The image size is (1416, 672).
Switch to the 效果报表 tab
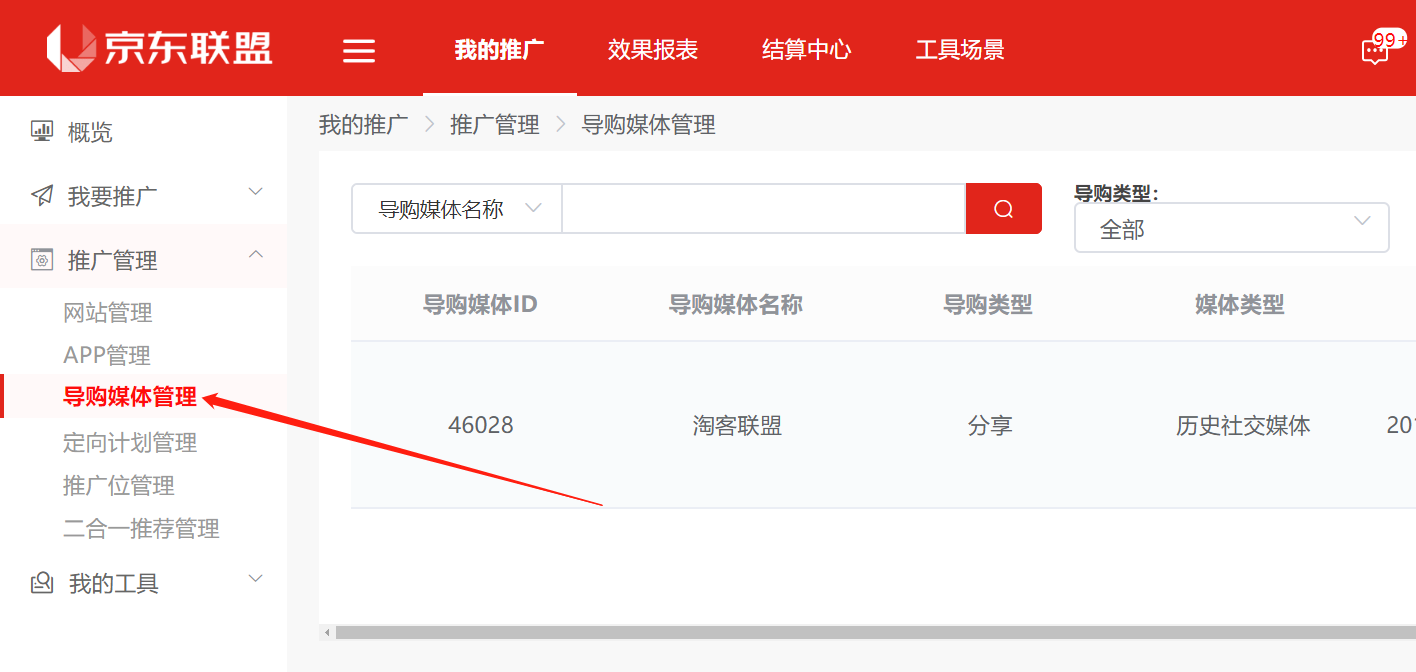point(653,49)
